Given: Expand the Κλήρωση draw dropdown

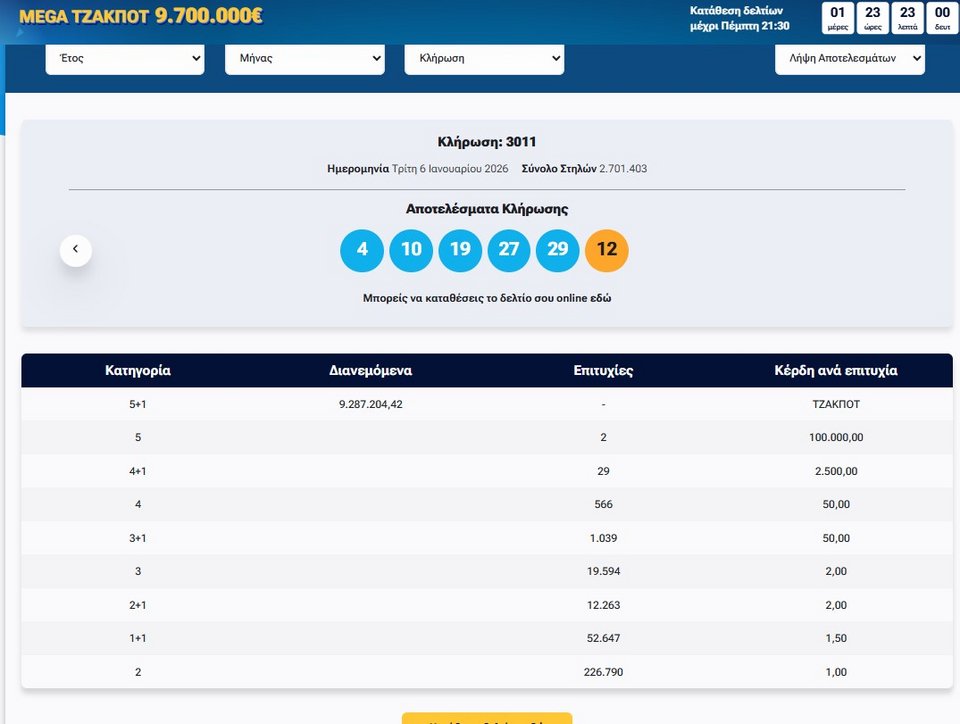Looking at the screenshot, I should click(x=484, y=59).
